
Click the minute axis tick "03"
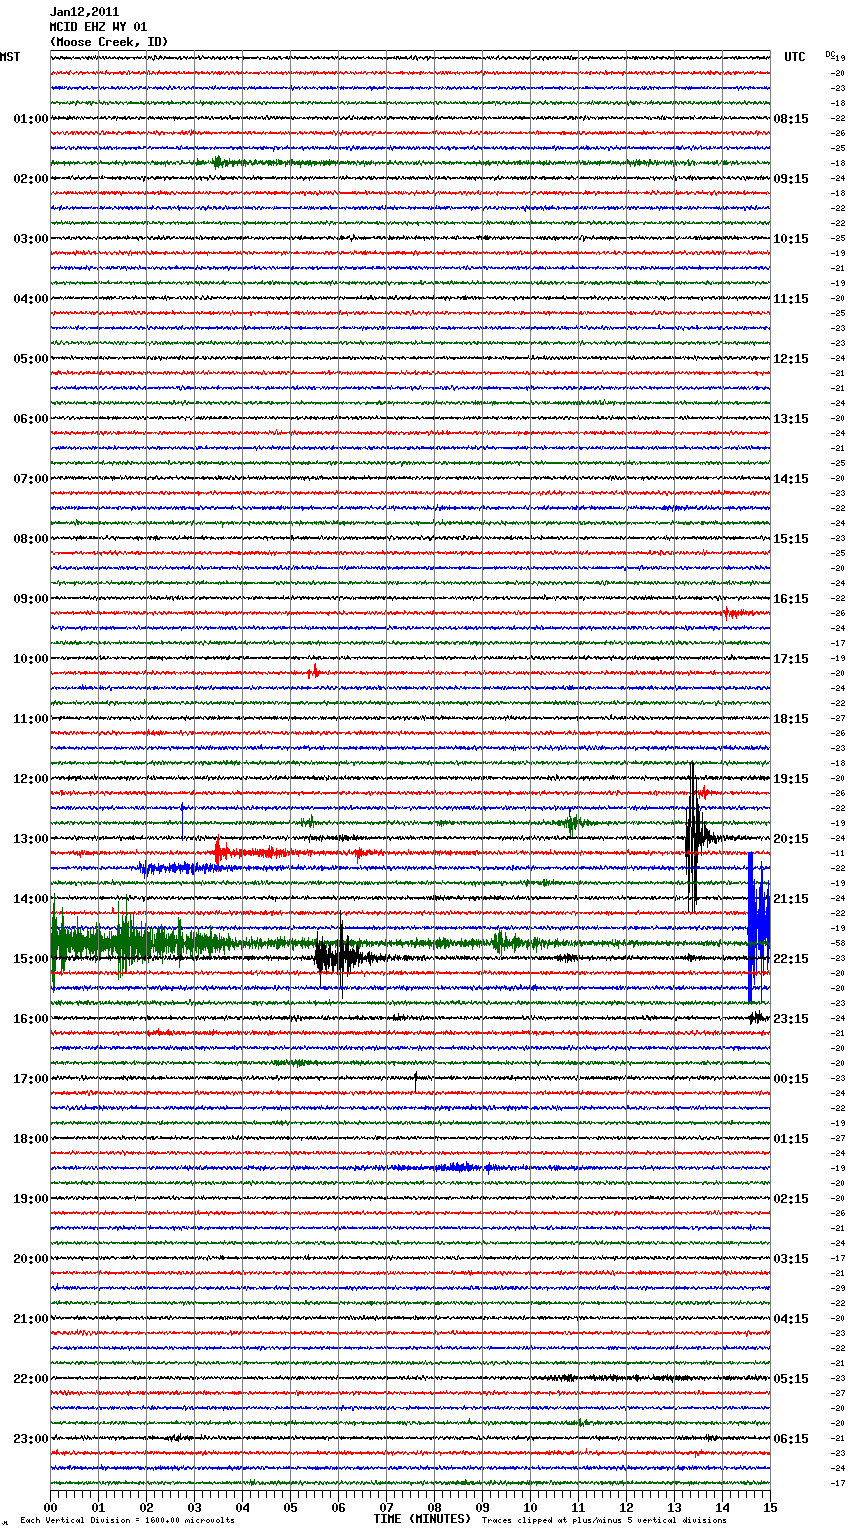[194, 1507]
